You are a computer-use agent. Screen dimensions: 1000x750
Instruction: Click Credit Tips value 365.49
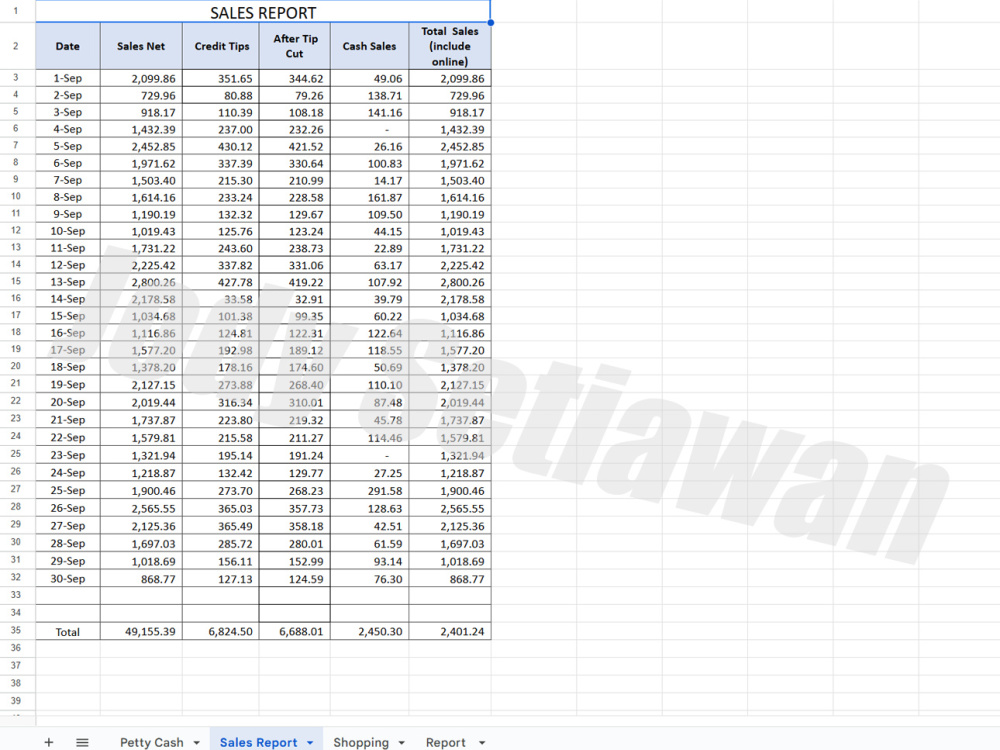point(221,526)
